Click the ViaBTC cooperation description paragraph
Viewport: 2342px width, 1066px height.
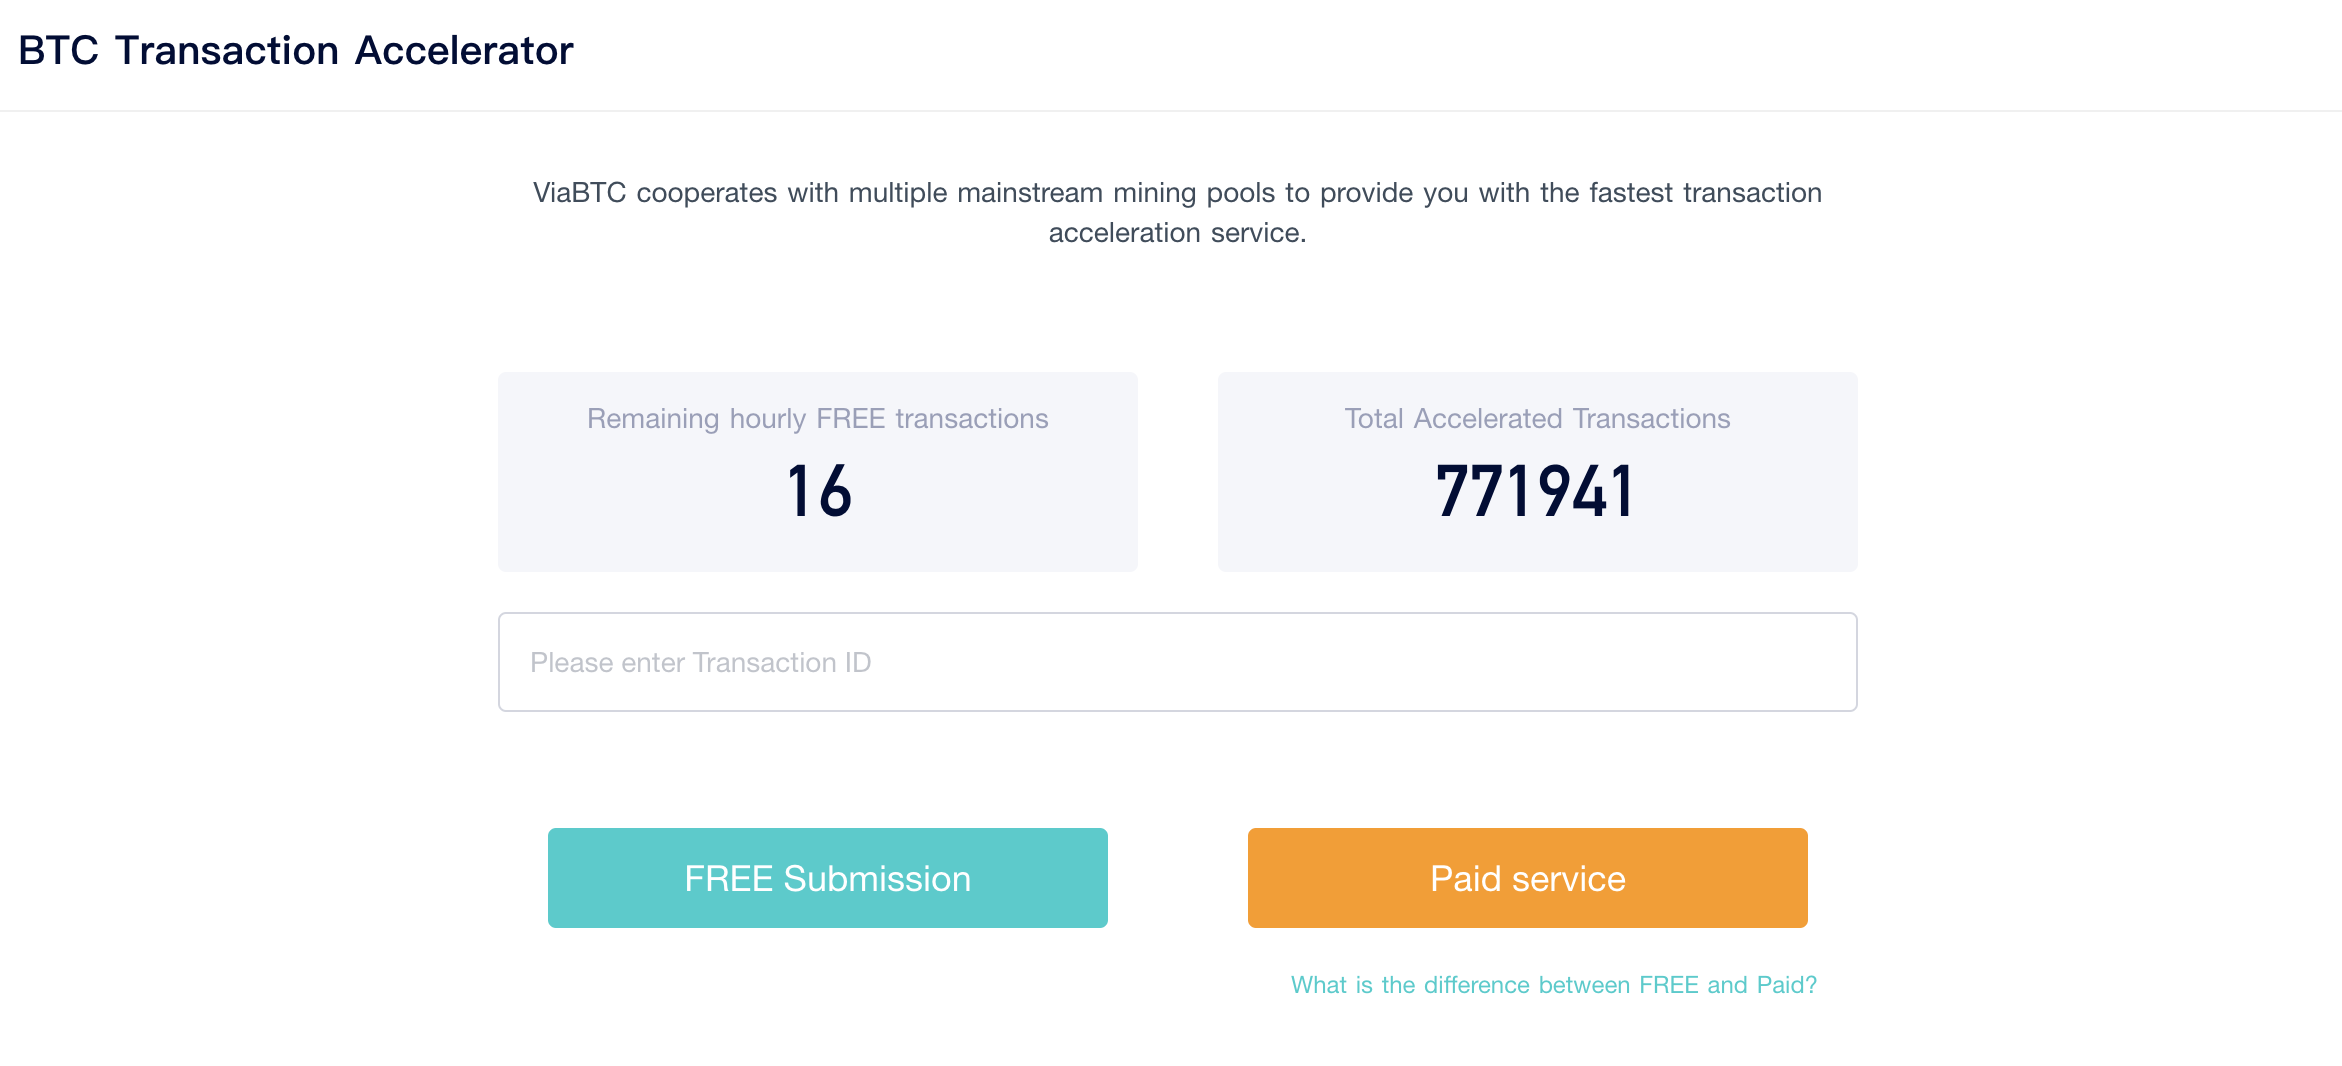[1177, 212]
